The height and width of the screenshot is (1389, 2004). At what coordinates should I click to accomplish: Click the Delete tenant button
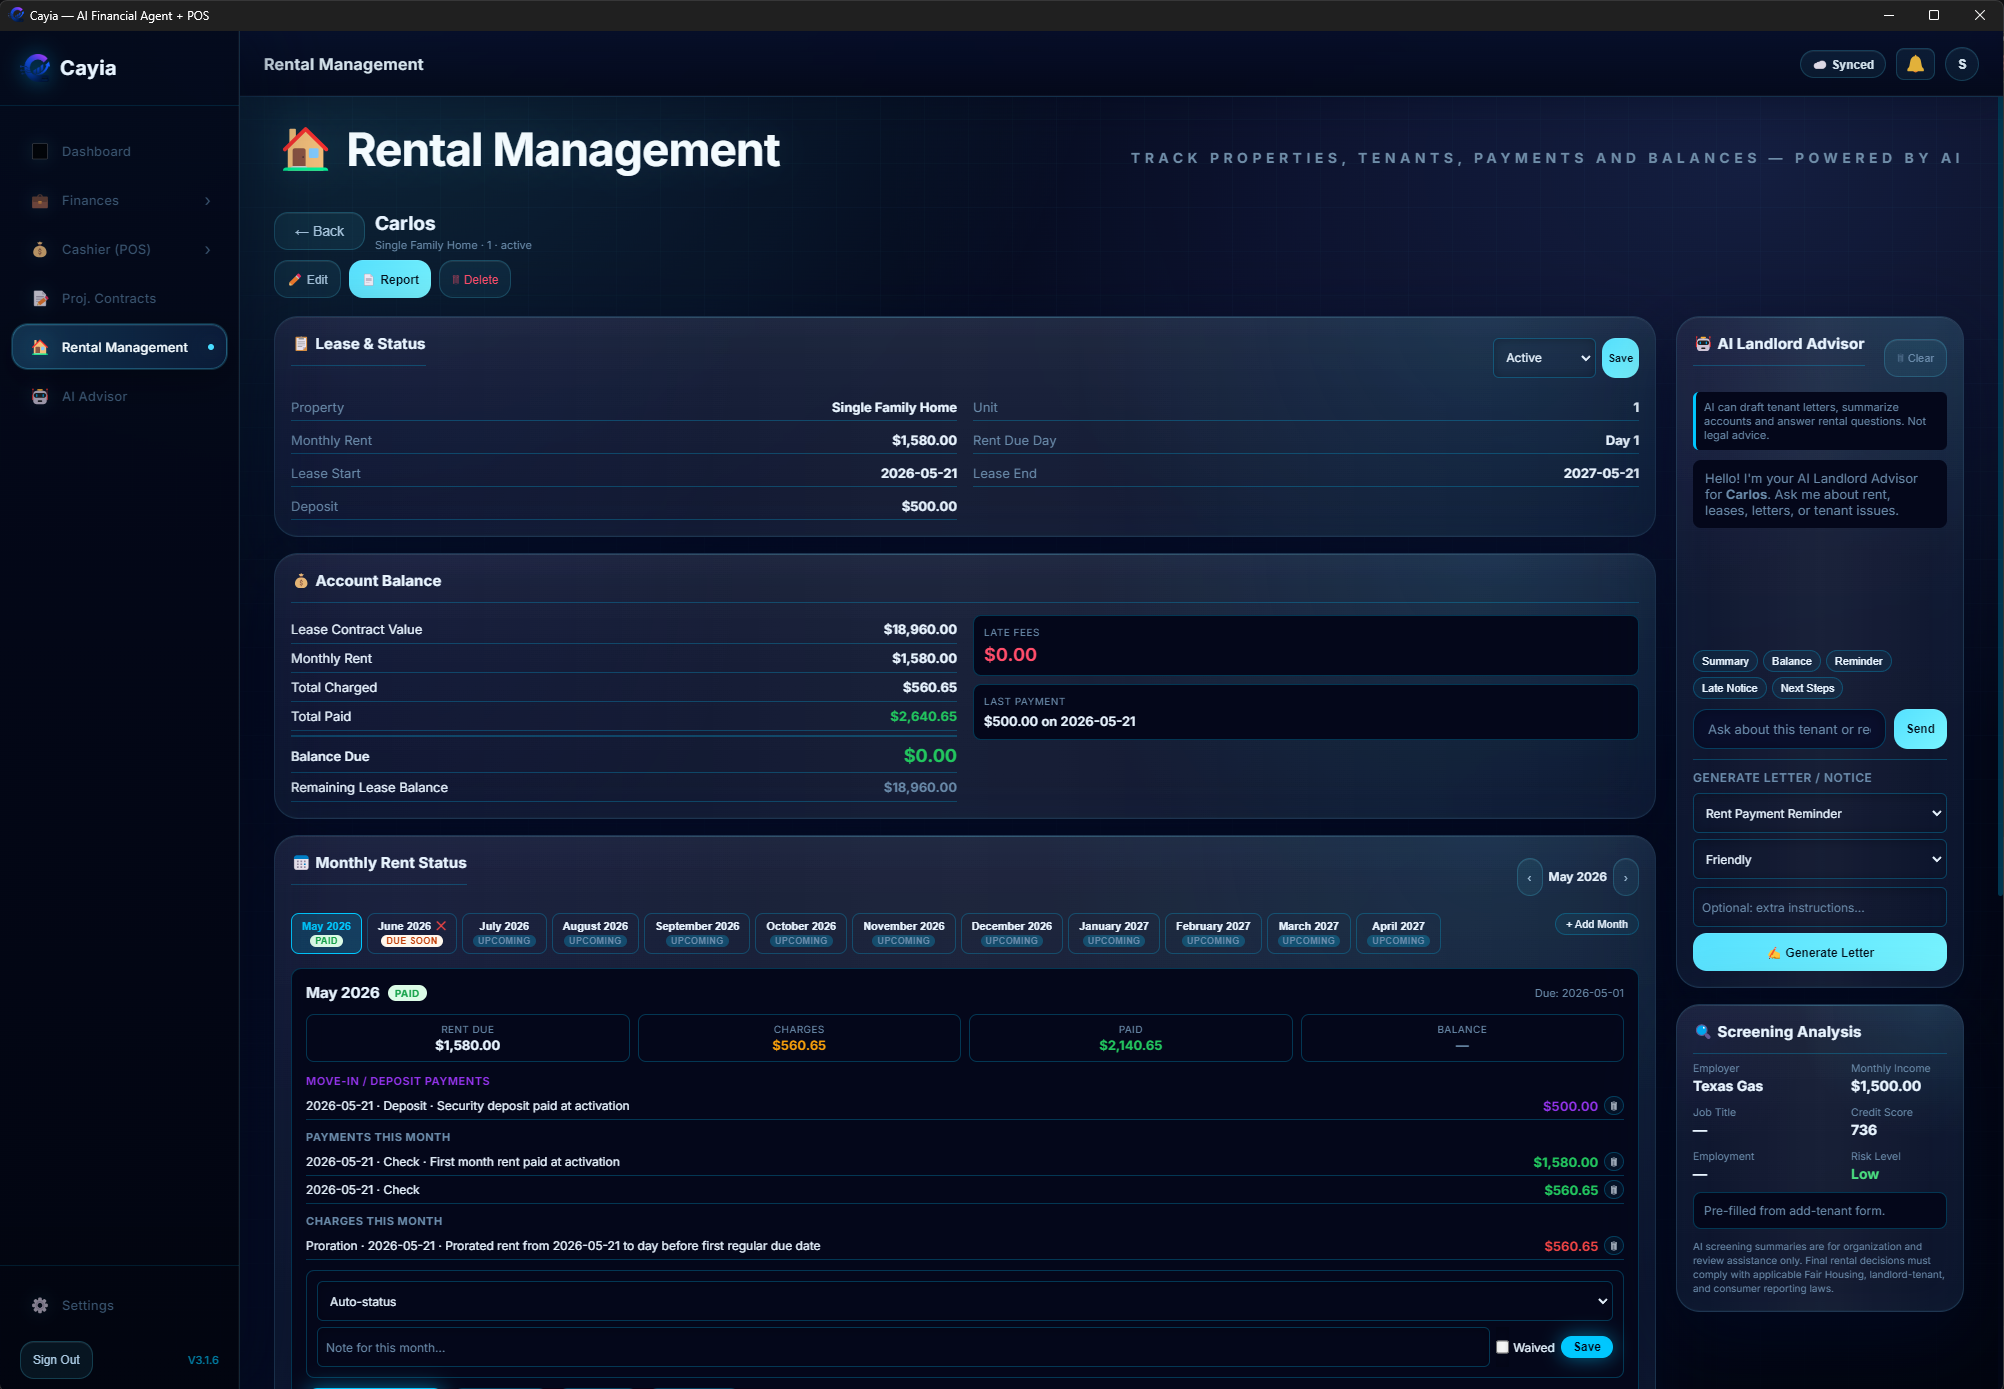click(x=475, y=280)
